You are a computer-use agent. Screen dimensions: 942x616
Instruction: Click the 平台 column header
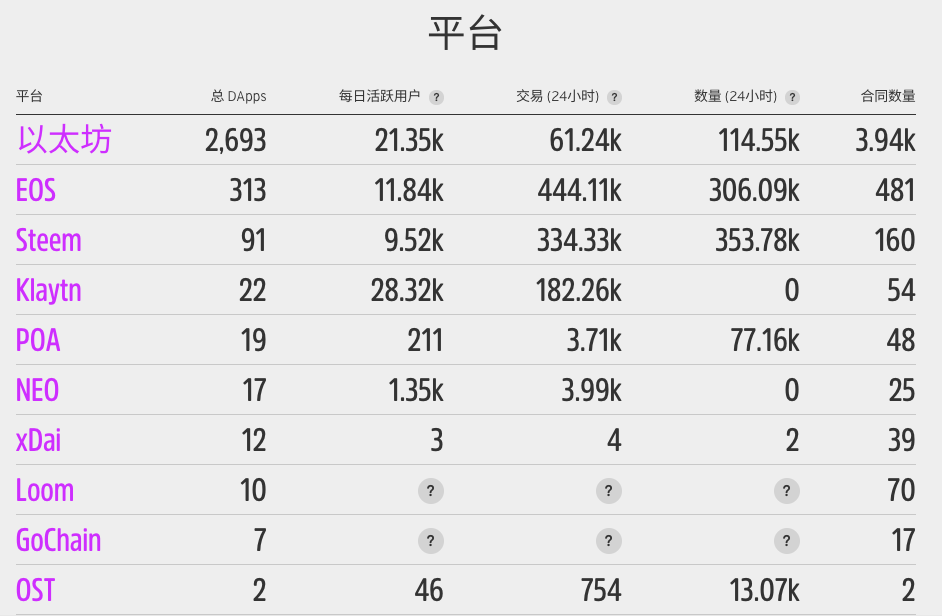tap(26, 97)
